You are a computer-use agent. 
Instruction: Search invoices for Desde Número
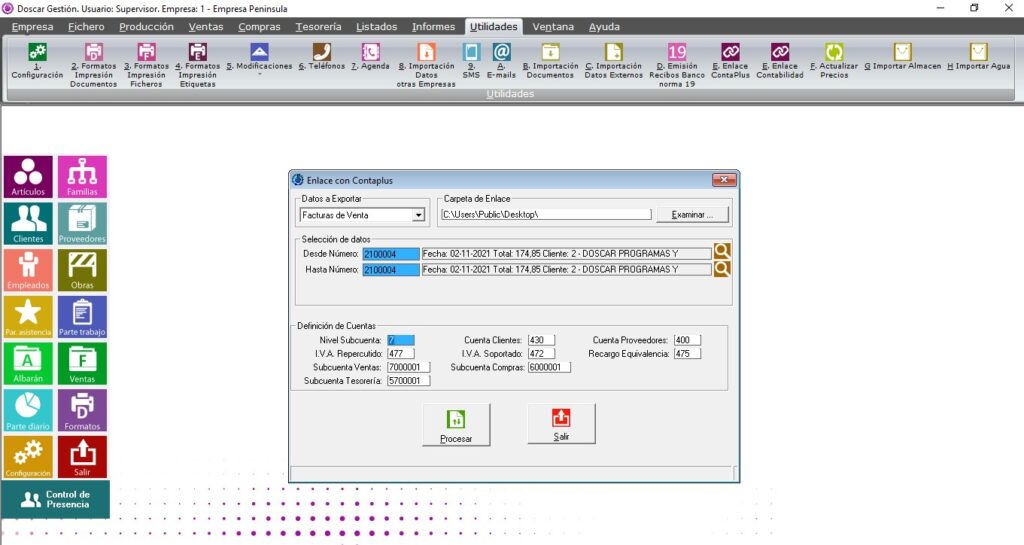click(x=722, y=253)
